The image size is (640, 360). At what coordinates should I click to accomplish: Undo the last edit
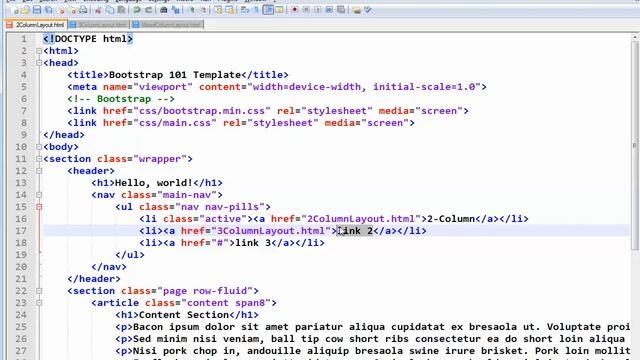coord(137,10)
